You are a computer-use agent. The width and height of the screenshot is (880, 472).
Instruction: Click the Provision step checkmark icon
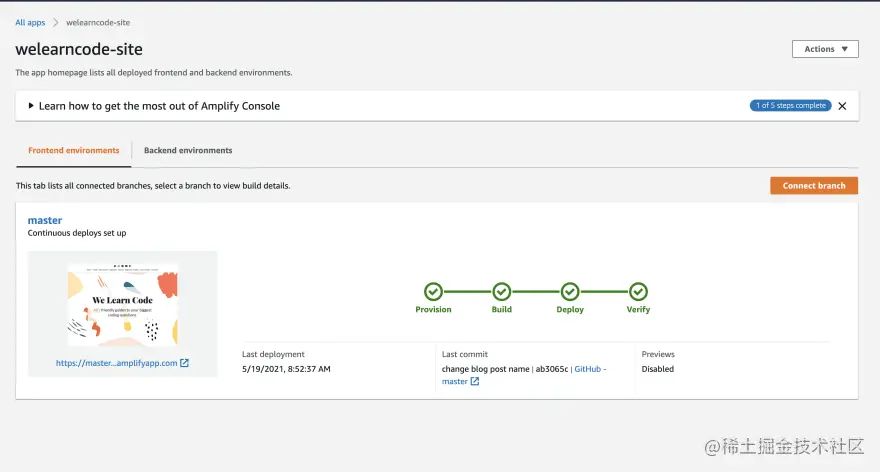pos(433,292)
